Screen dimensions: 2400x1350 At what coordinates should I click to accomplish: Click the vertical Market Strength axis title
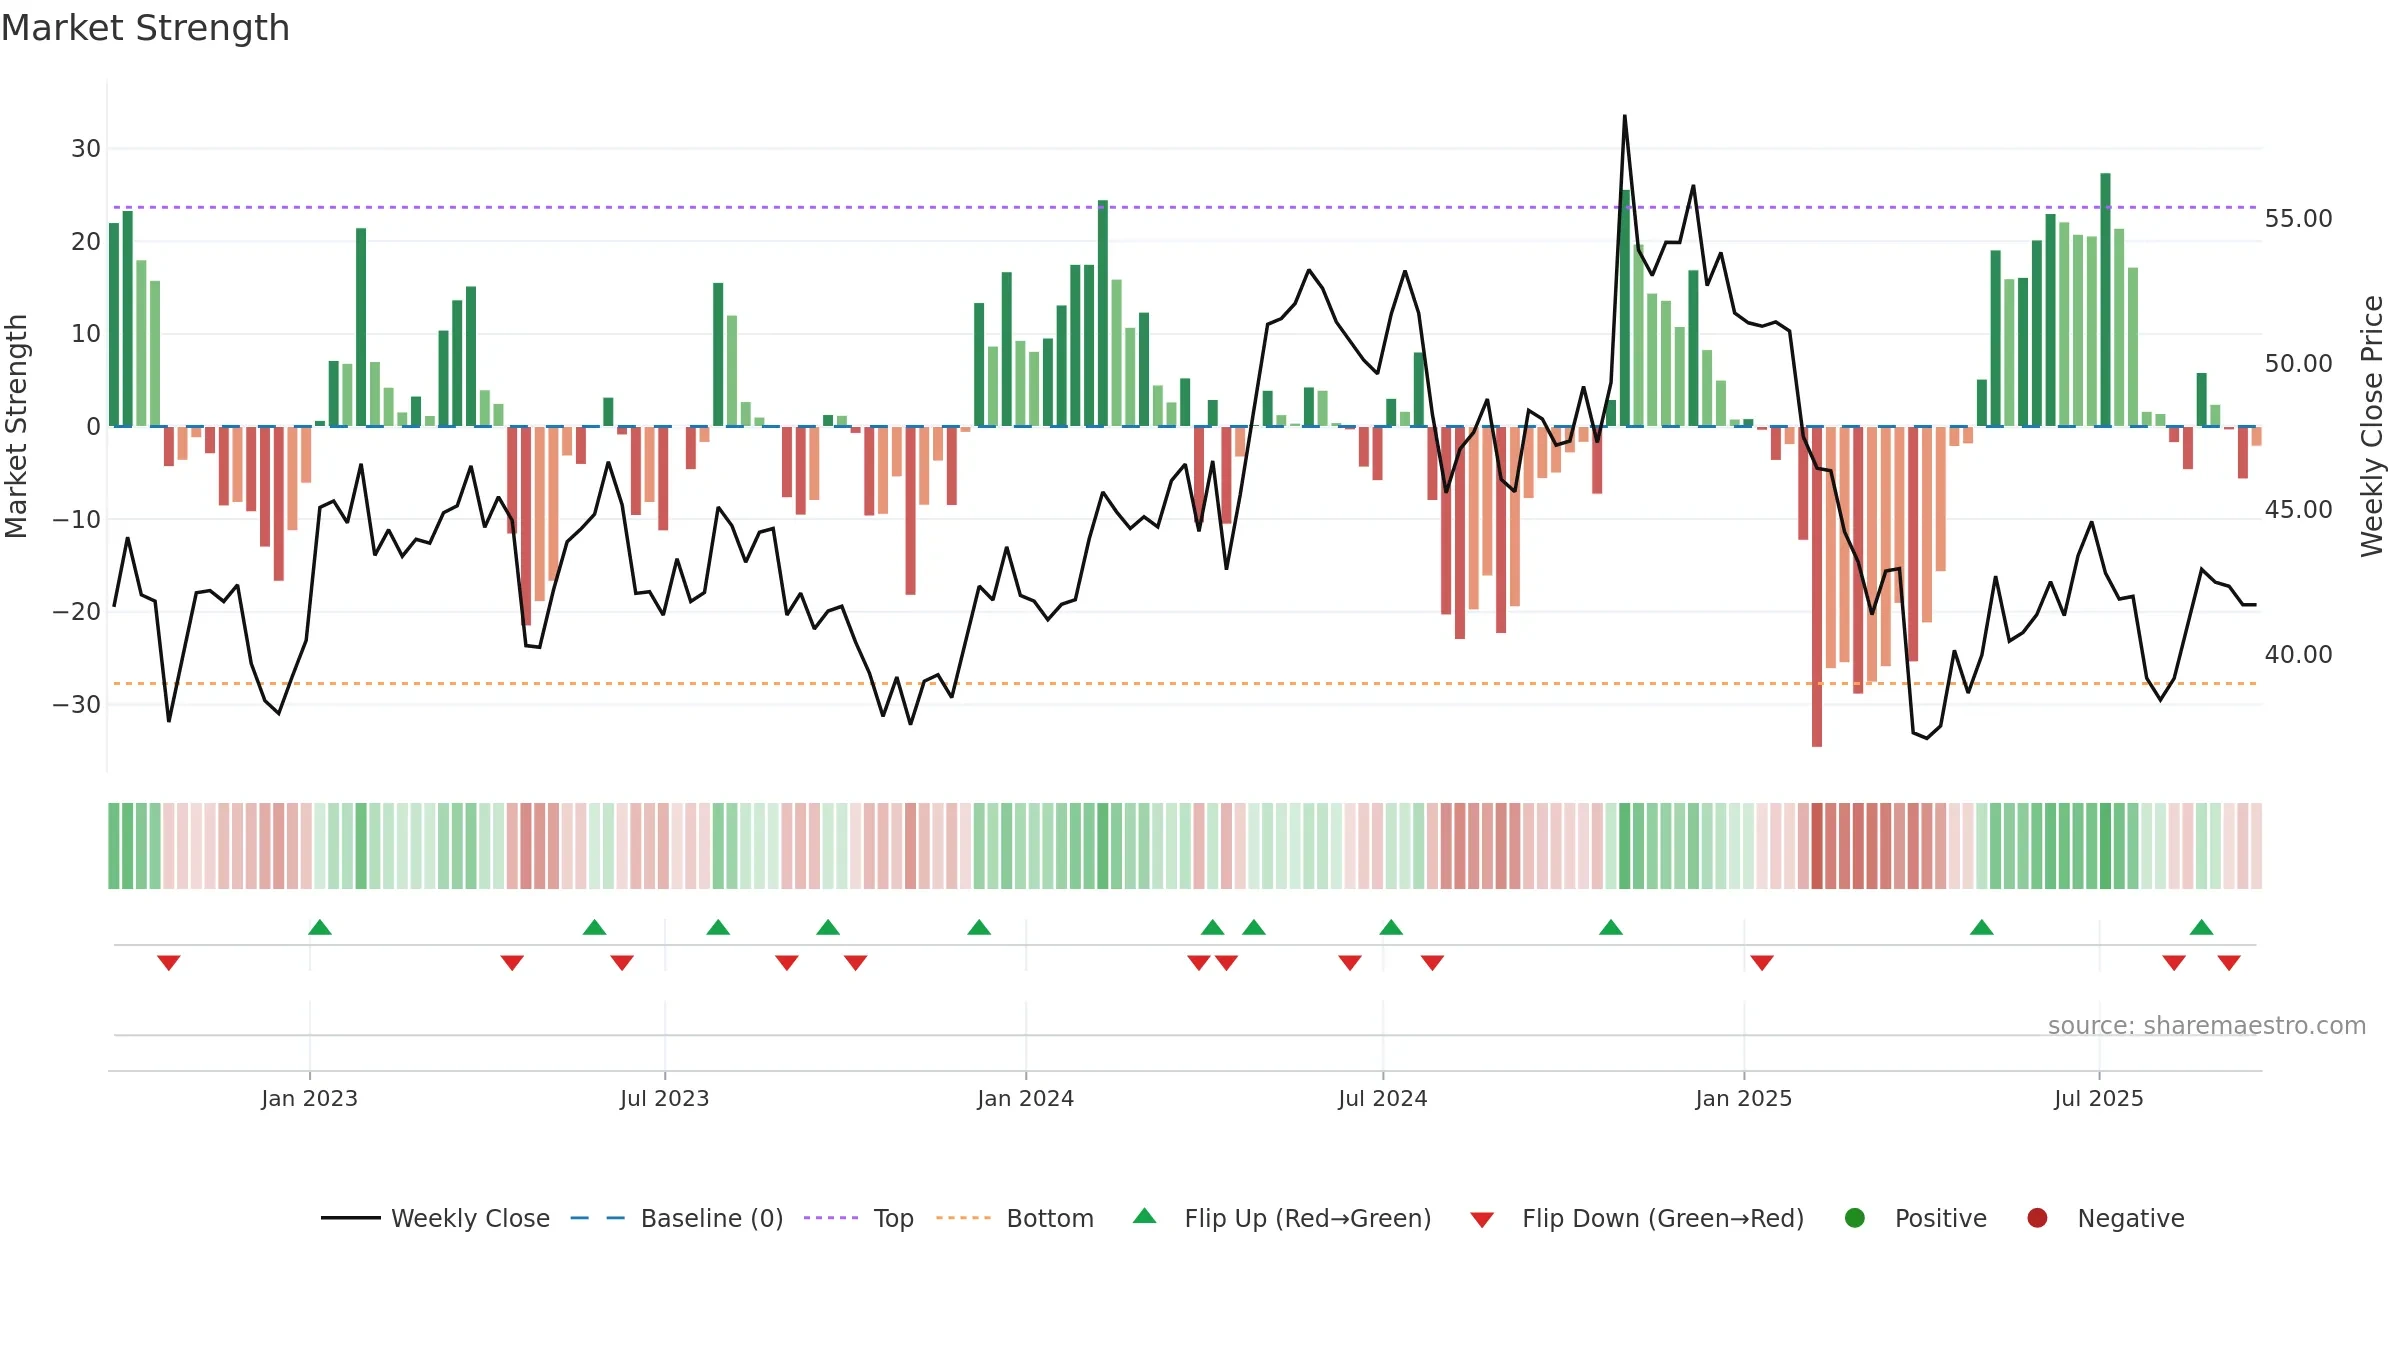[16, 426]
